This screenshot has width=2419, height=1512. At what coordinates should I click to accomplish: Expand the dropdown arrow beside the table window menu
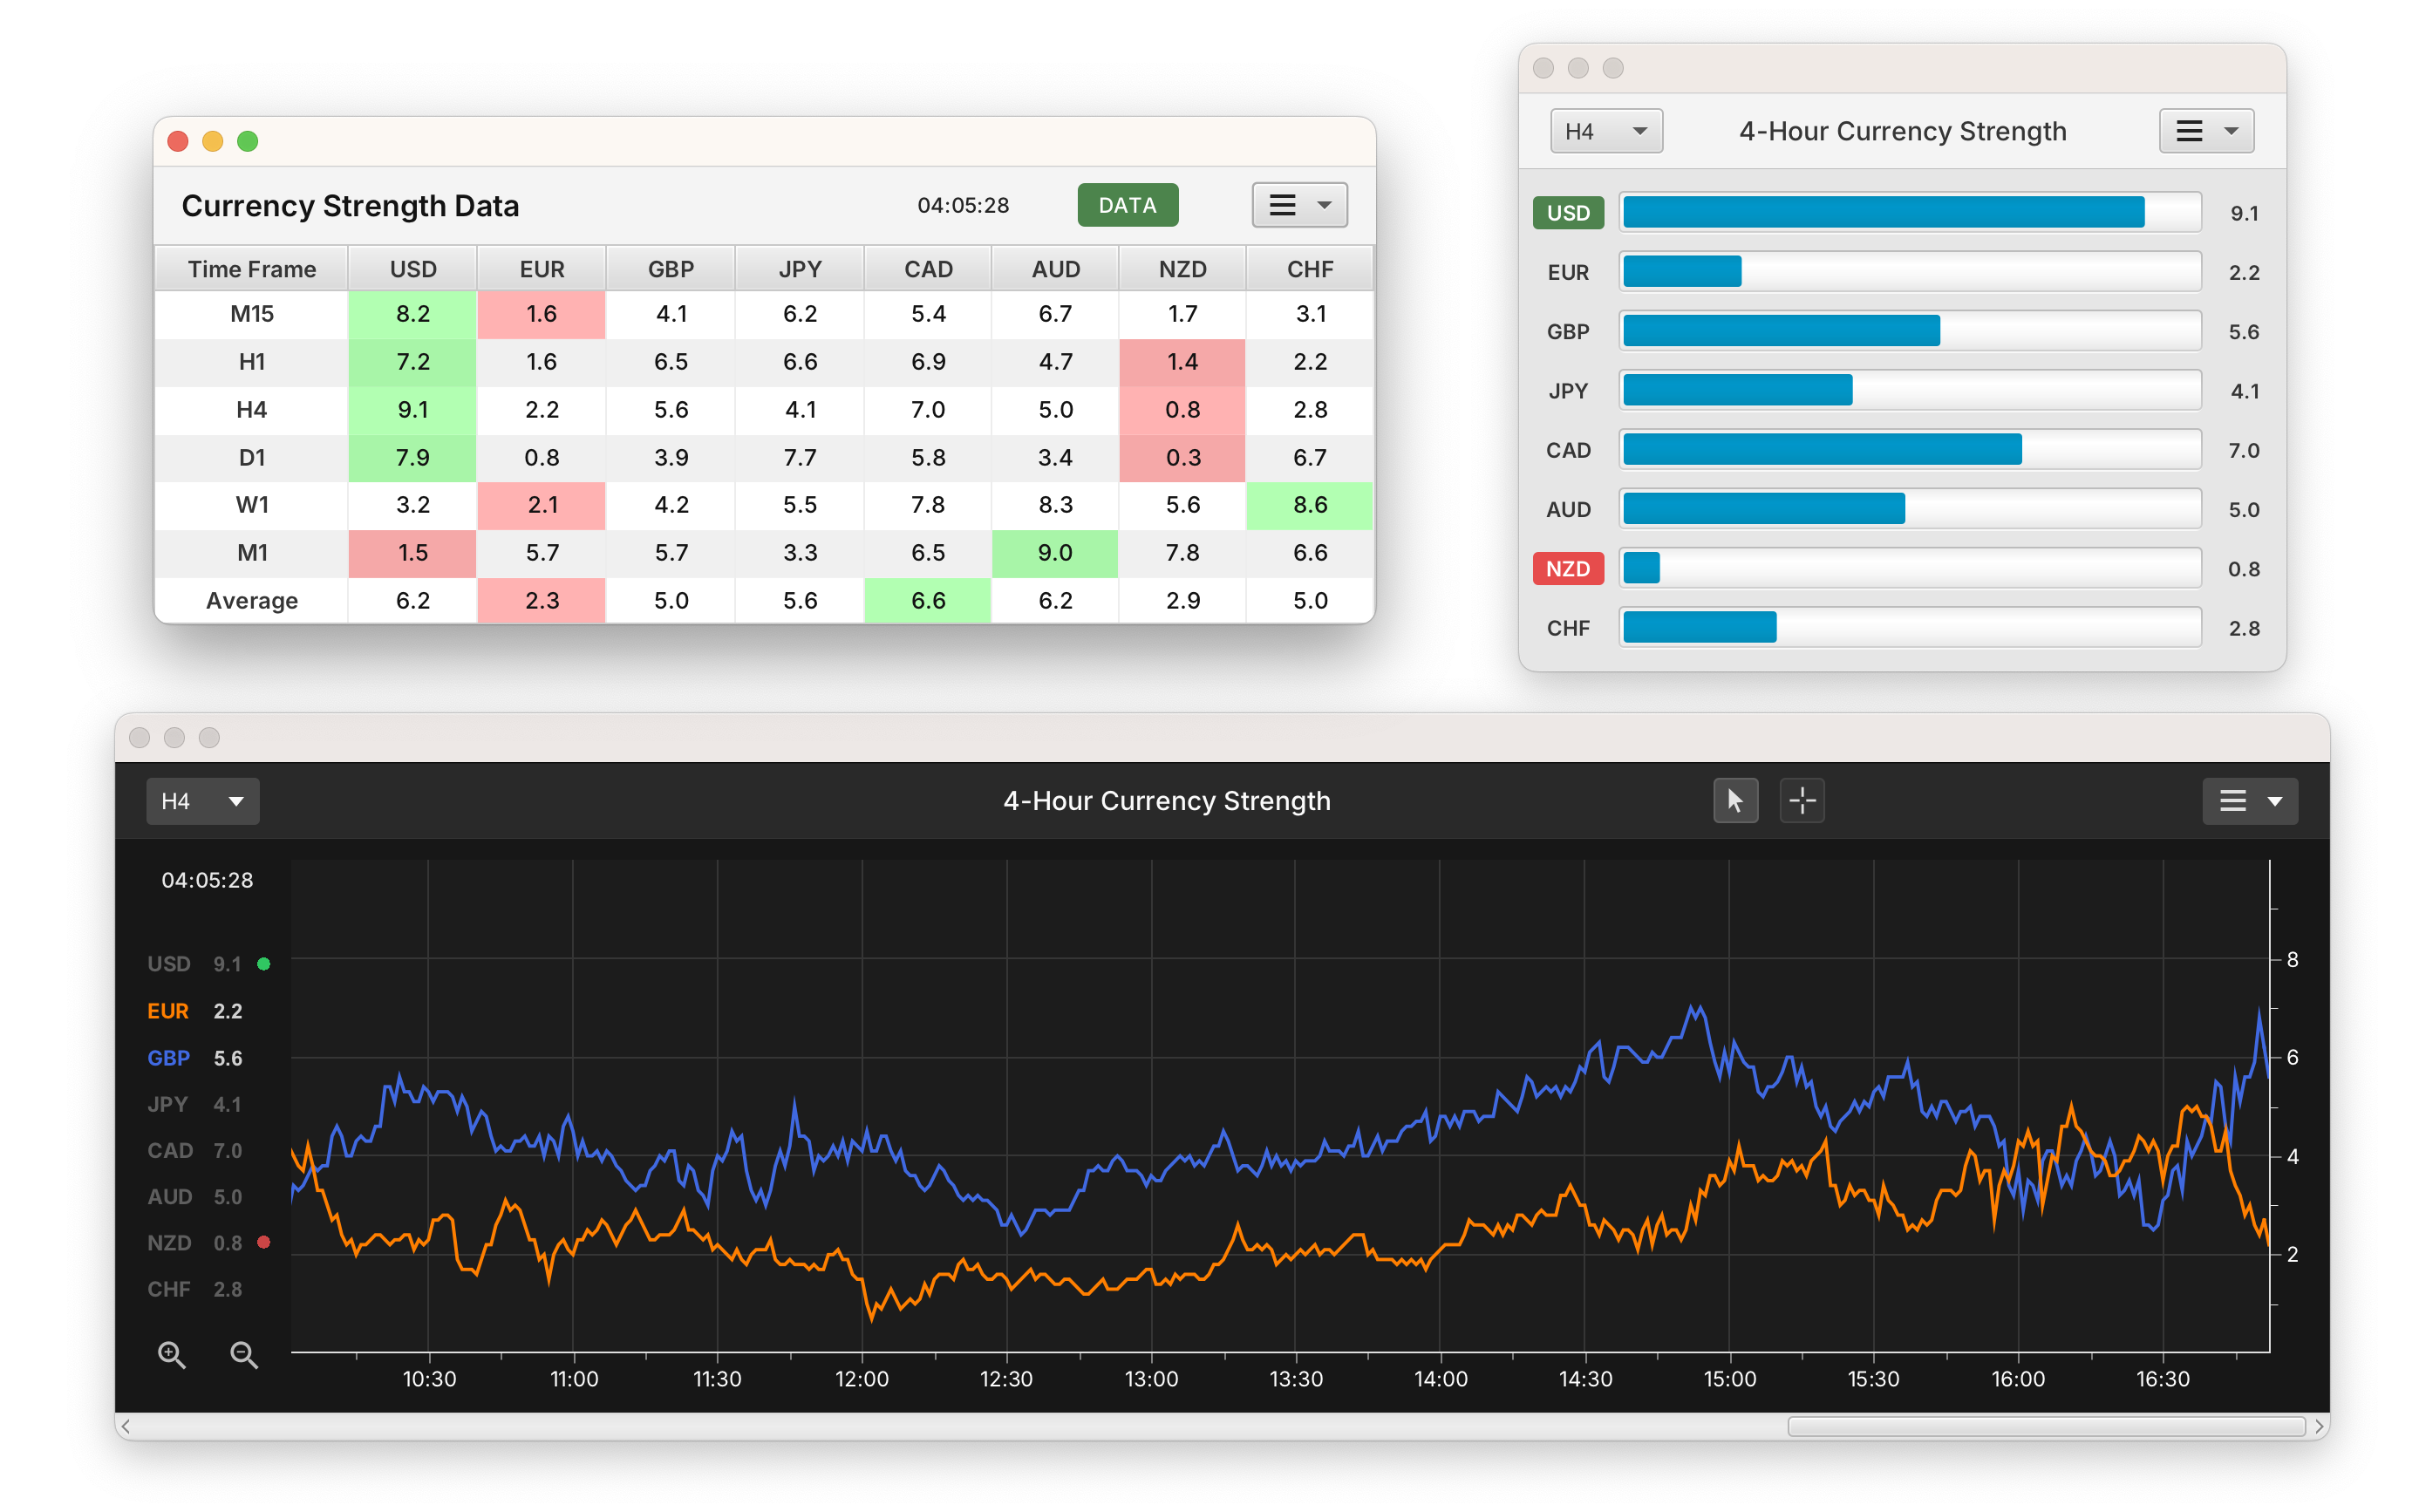point(1324,205)
